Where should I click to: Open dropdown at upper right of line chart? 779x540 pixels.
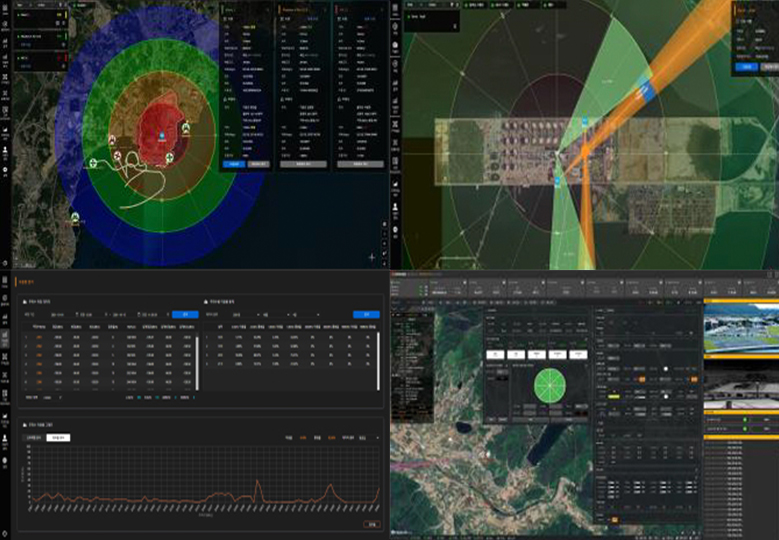tap(369, 438)
